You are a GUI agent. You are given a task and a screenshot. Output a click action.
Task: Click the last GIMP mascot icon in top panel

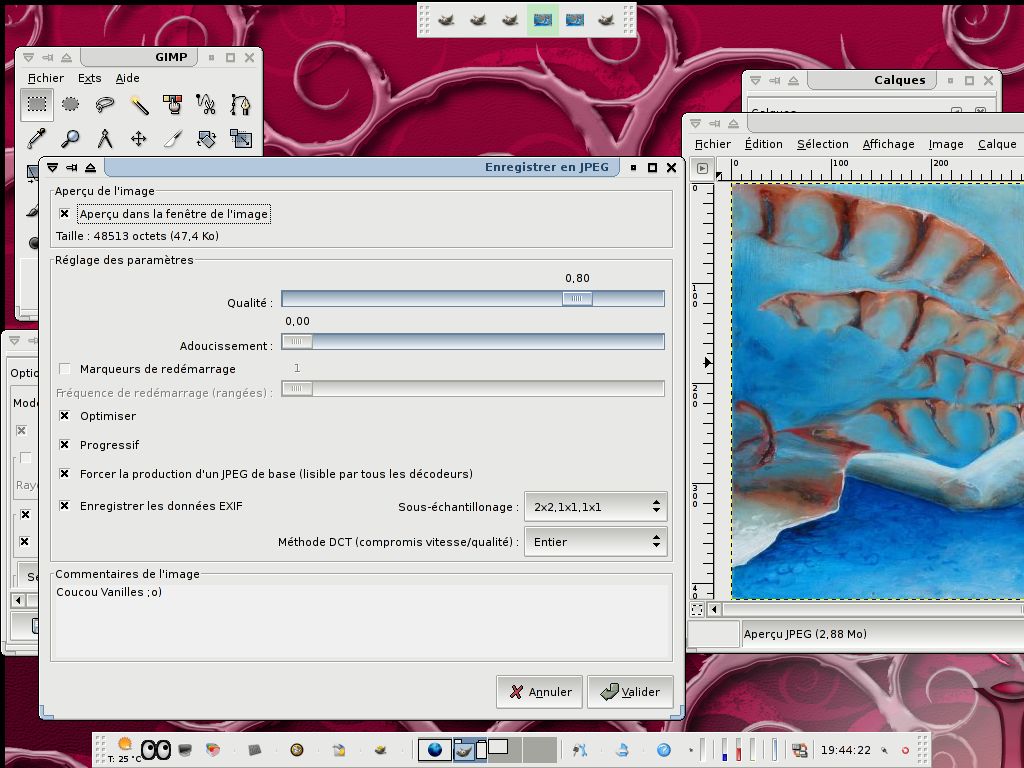[x=606, y=20]
